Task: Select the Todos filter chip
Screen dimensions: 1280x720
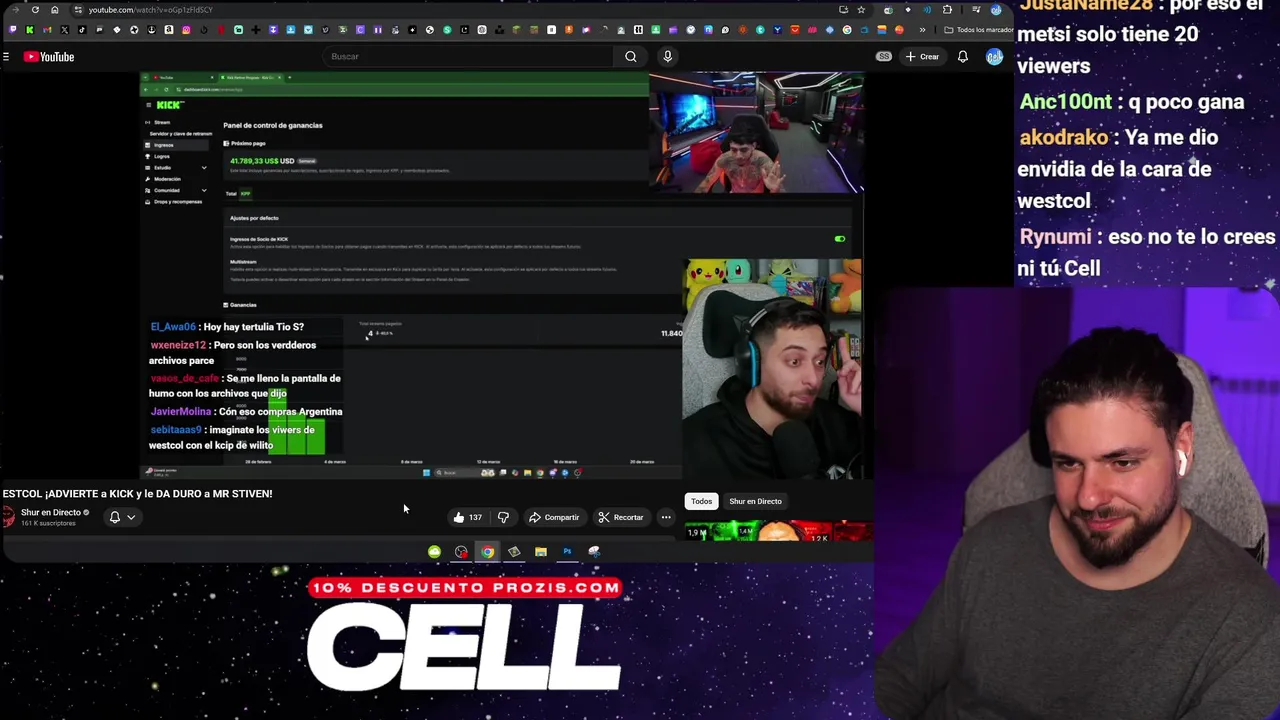Action: click(x=701, y=501)
